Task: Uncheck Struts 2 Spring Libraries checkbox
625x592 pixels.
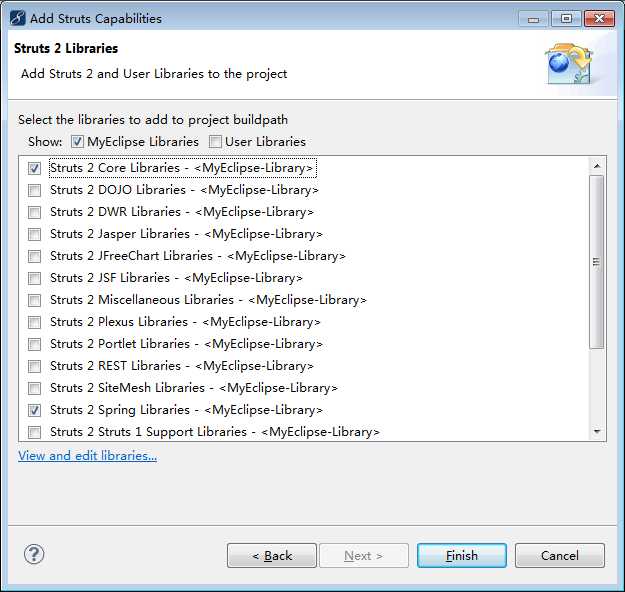Action: [34, 410]
